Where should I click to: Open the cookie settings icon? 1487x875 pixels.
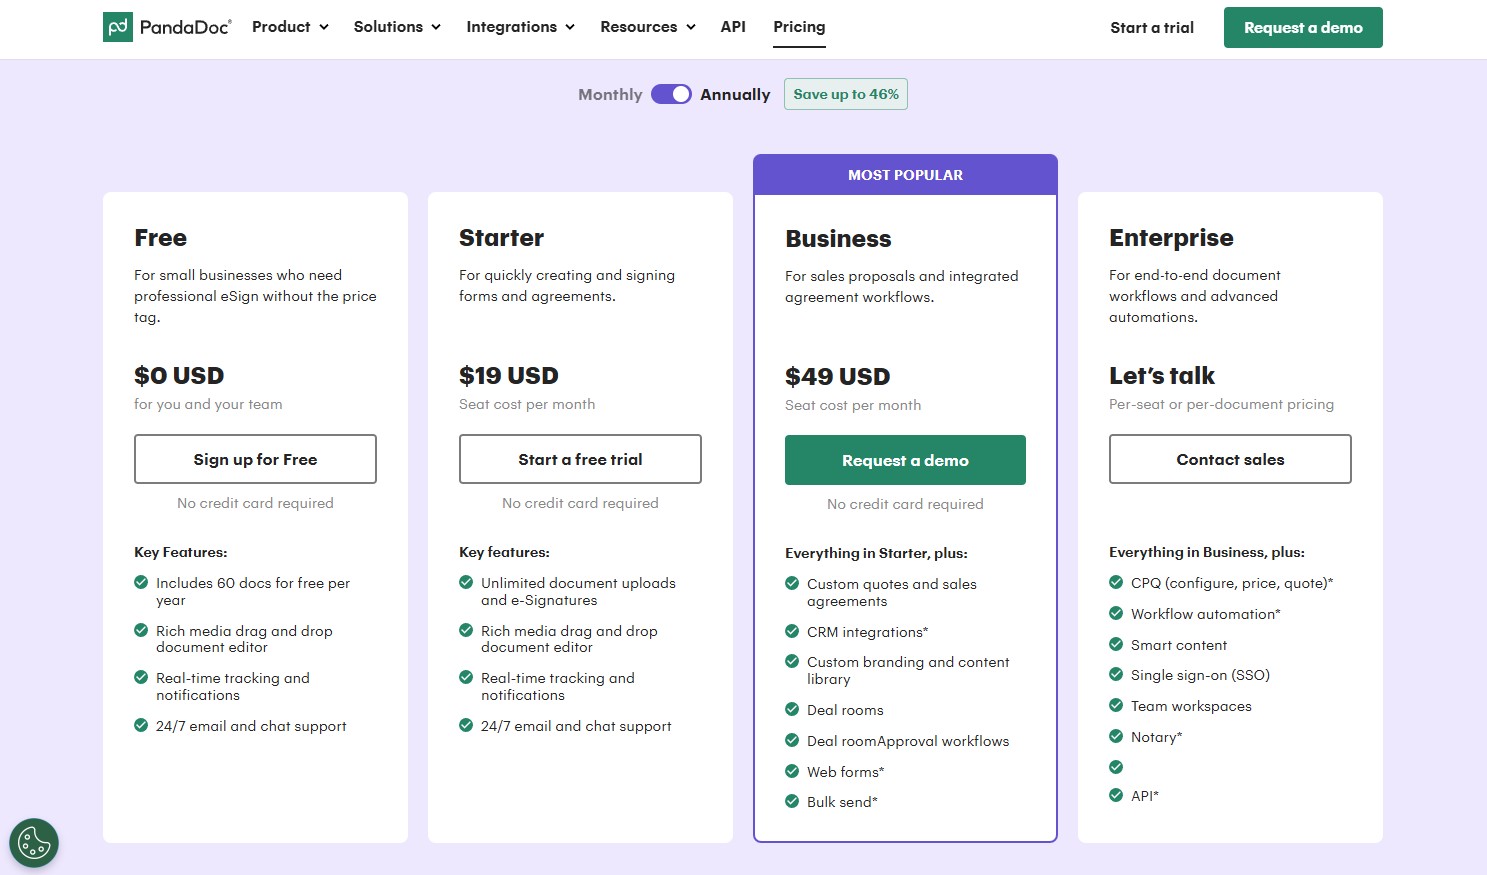34,843
